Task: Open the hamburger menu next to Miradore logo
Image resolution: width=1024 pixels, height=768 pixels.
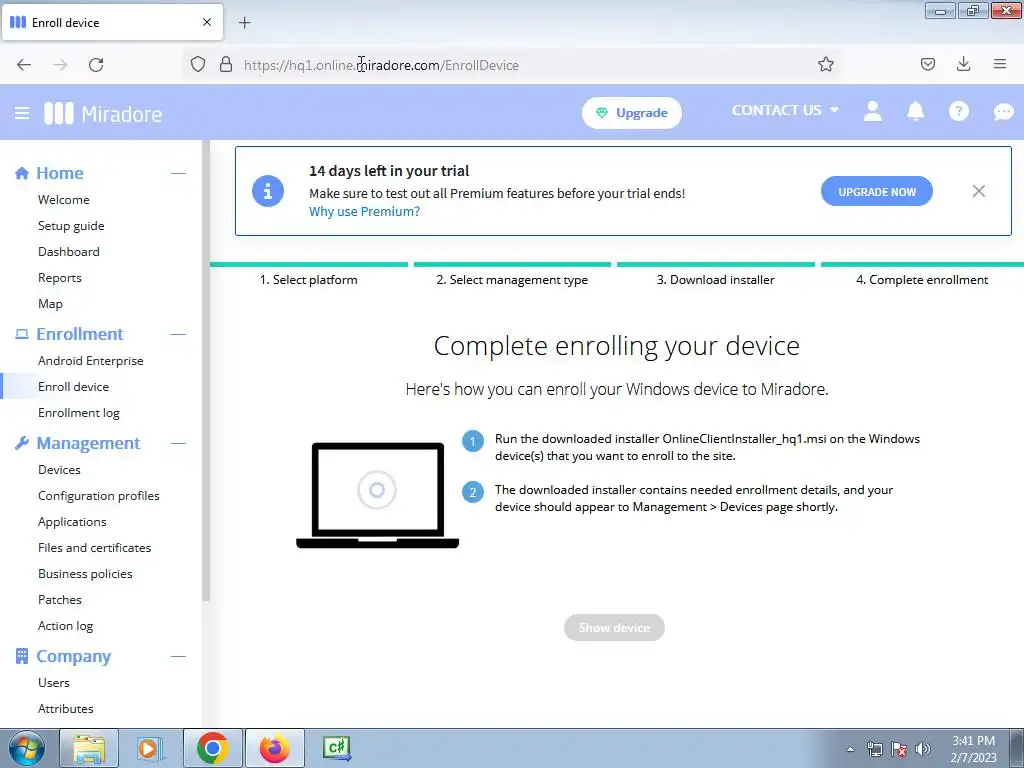Action: pyautogui.click(x=22, y=113)
